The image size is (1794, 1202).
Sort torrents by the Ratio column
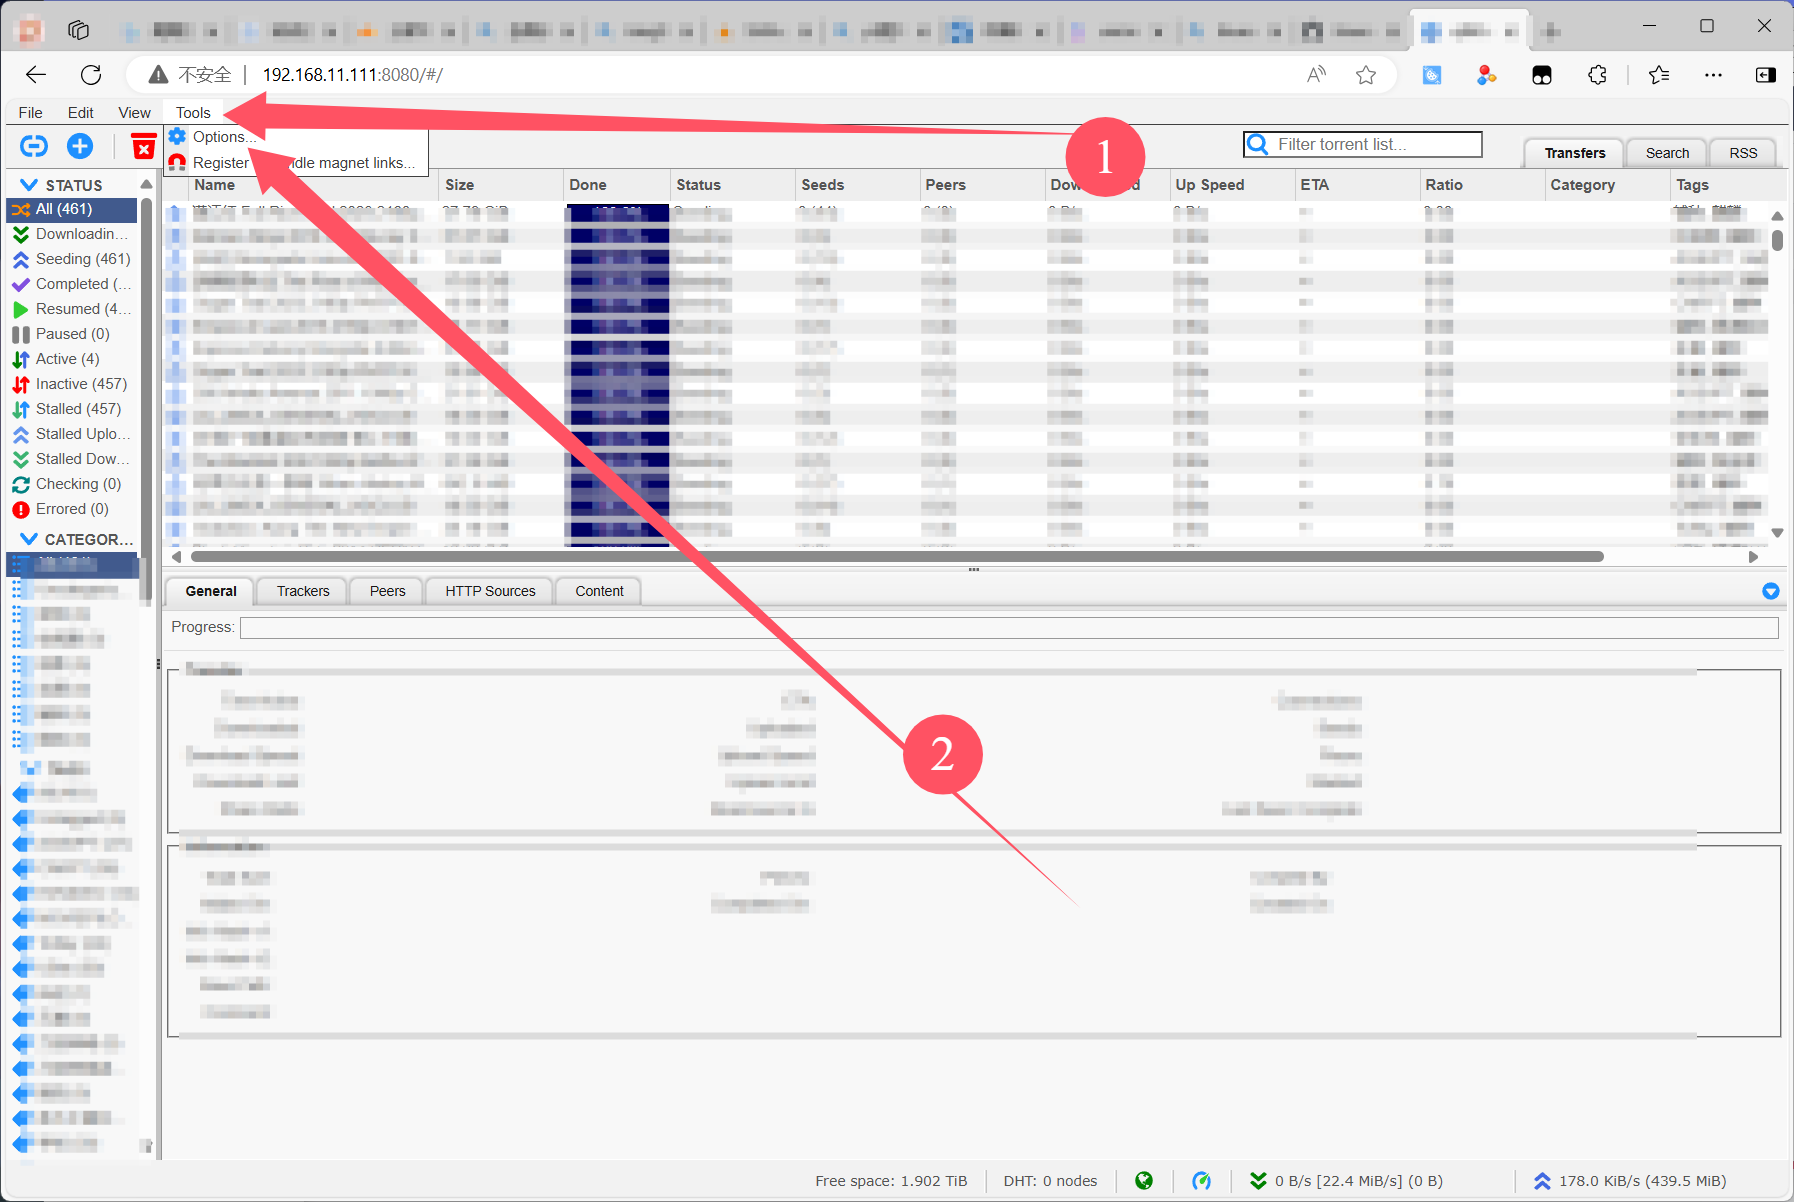[1443, 185]
